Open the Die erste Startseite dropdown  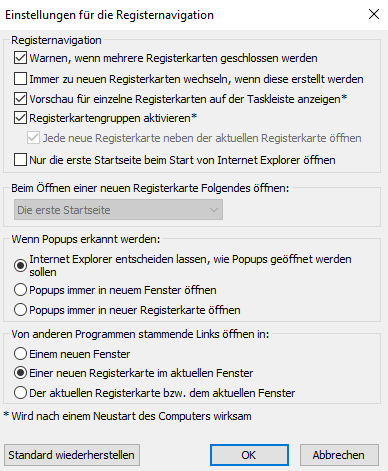(x=118, y=210)
